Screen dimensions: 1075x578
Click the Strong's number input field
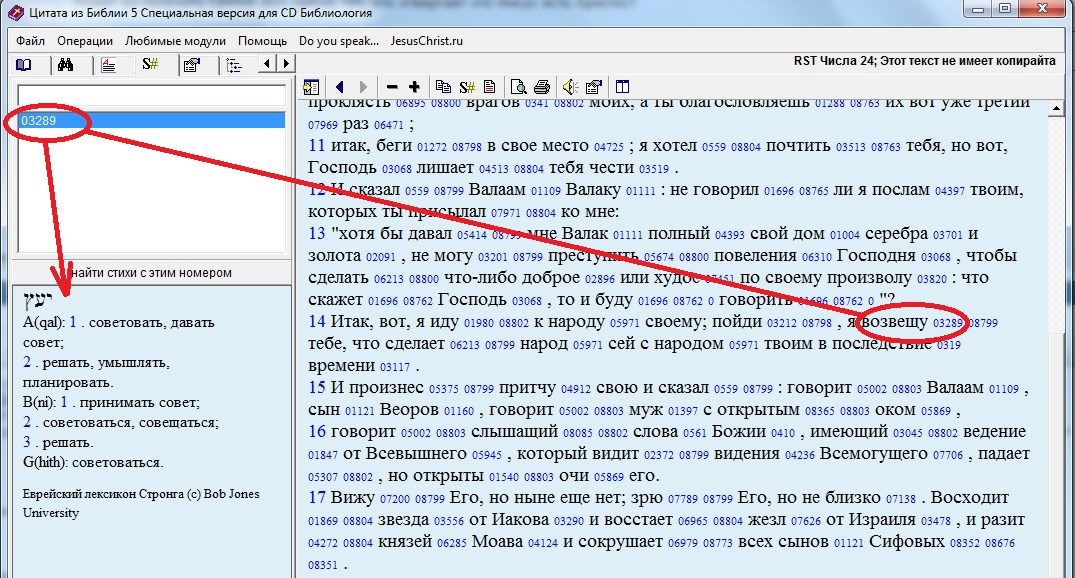tap(150, 96)
